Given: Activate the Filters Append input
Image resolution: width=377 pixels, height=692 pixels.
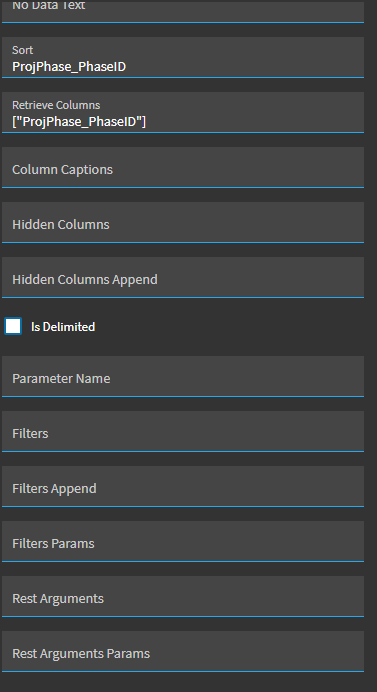Looking at the screenshot, I should click(x=183, y=486).
